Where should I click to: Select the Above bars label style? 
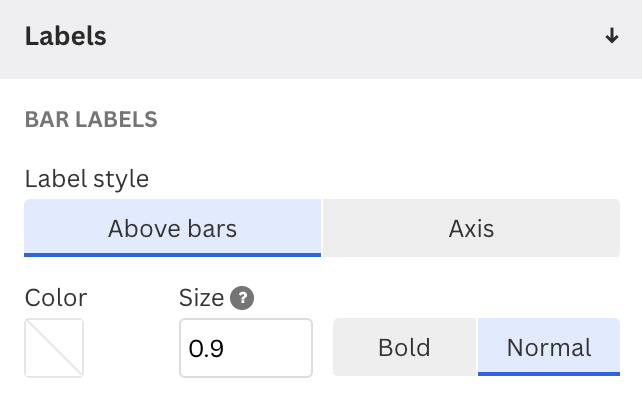pyautogui.click(x=172, y=228)
